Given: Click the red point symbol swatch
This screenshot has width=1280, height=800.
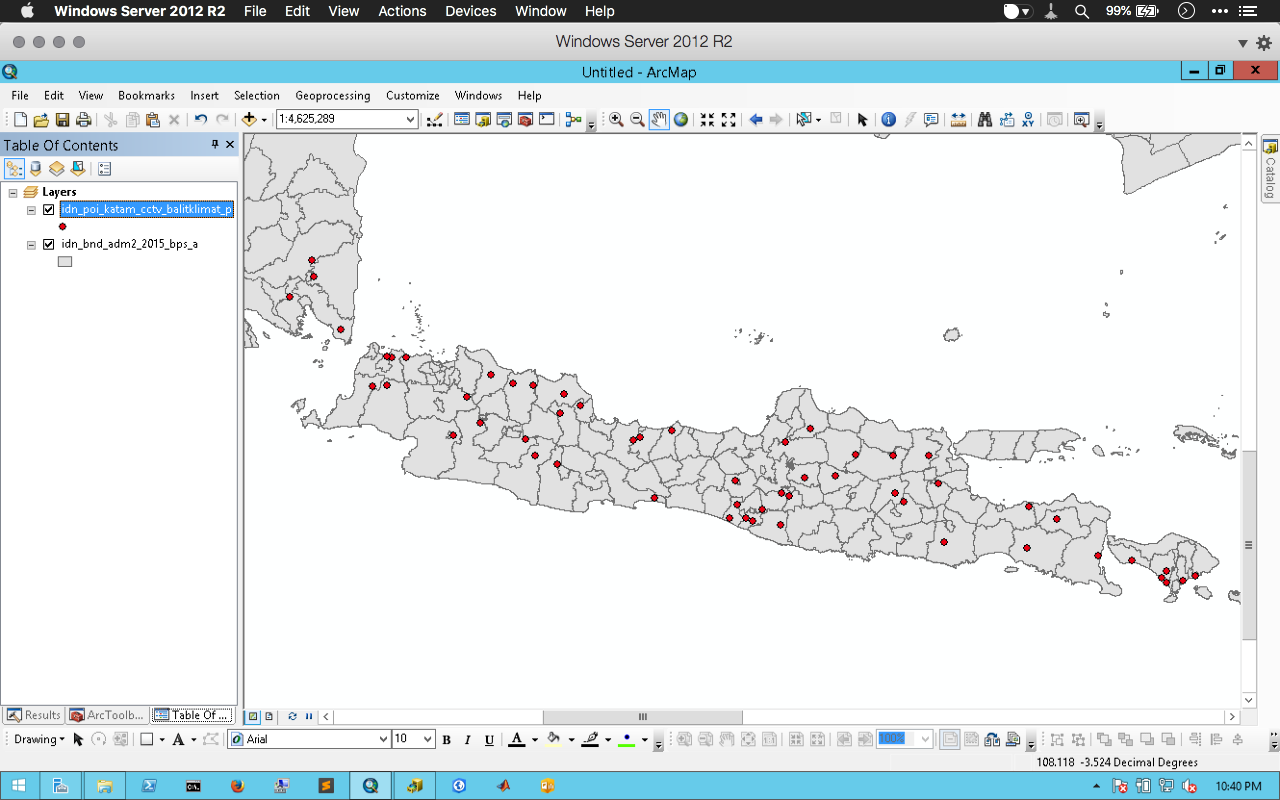Looking at the screenshot, I should click(63, 227).
